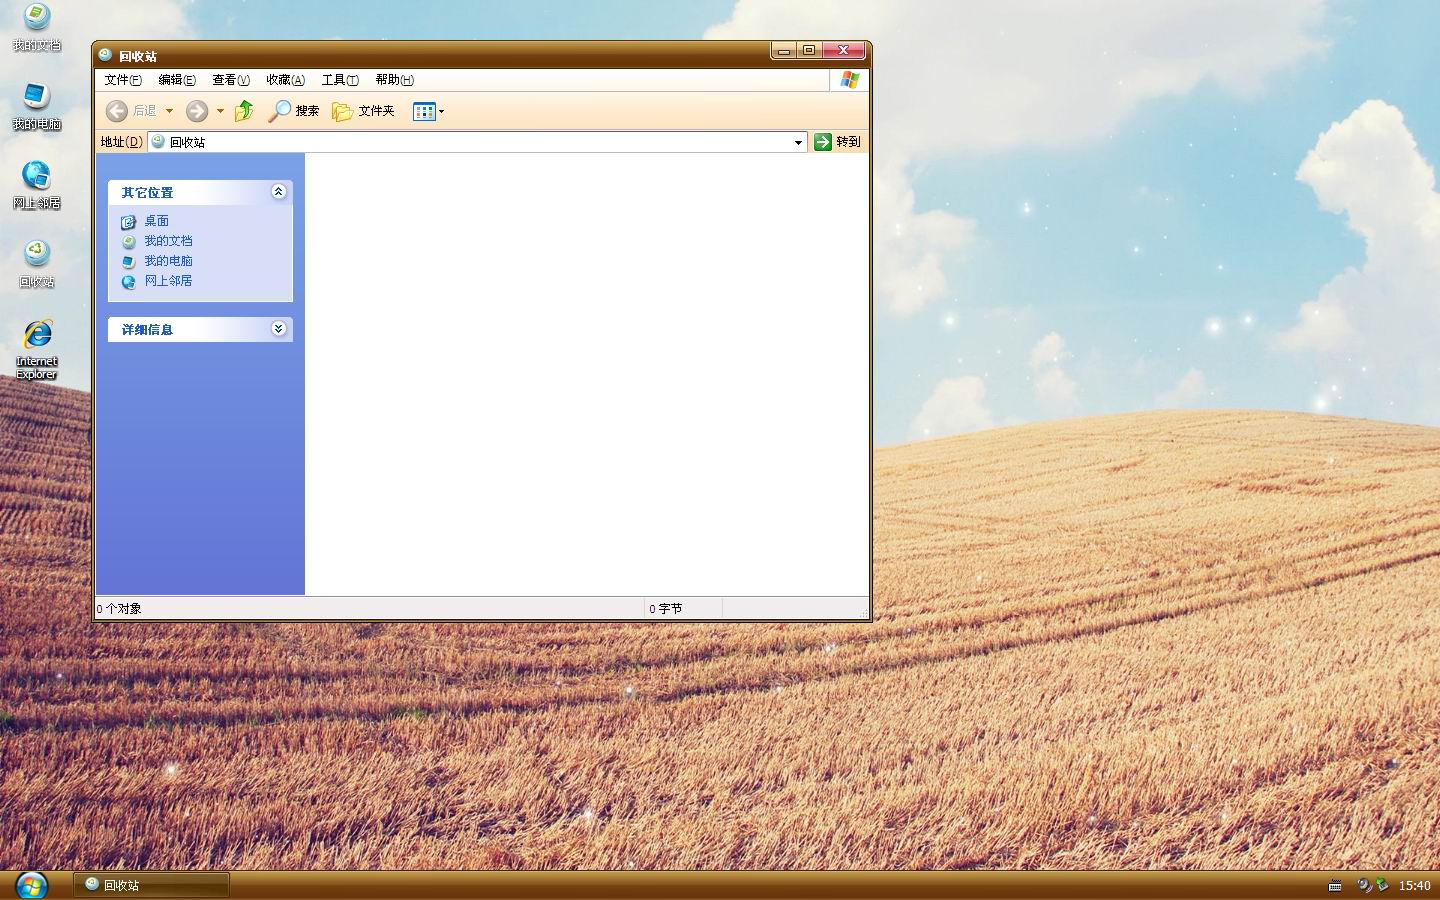Open back button history dropdown arrow
Viewport: 1440px width, 900px height.
coord(169,111)
